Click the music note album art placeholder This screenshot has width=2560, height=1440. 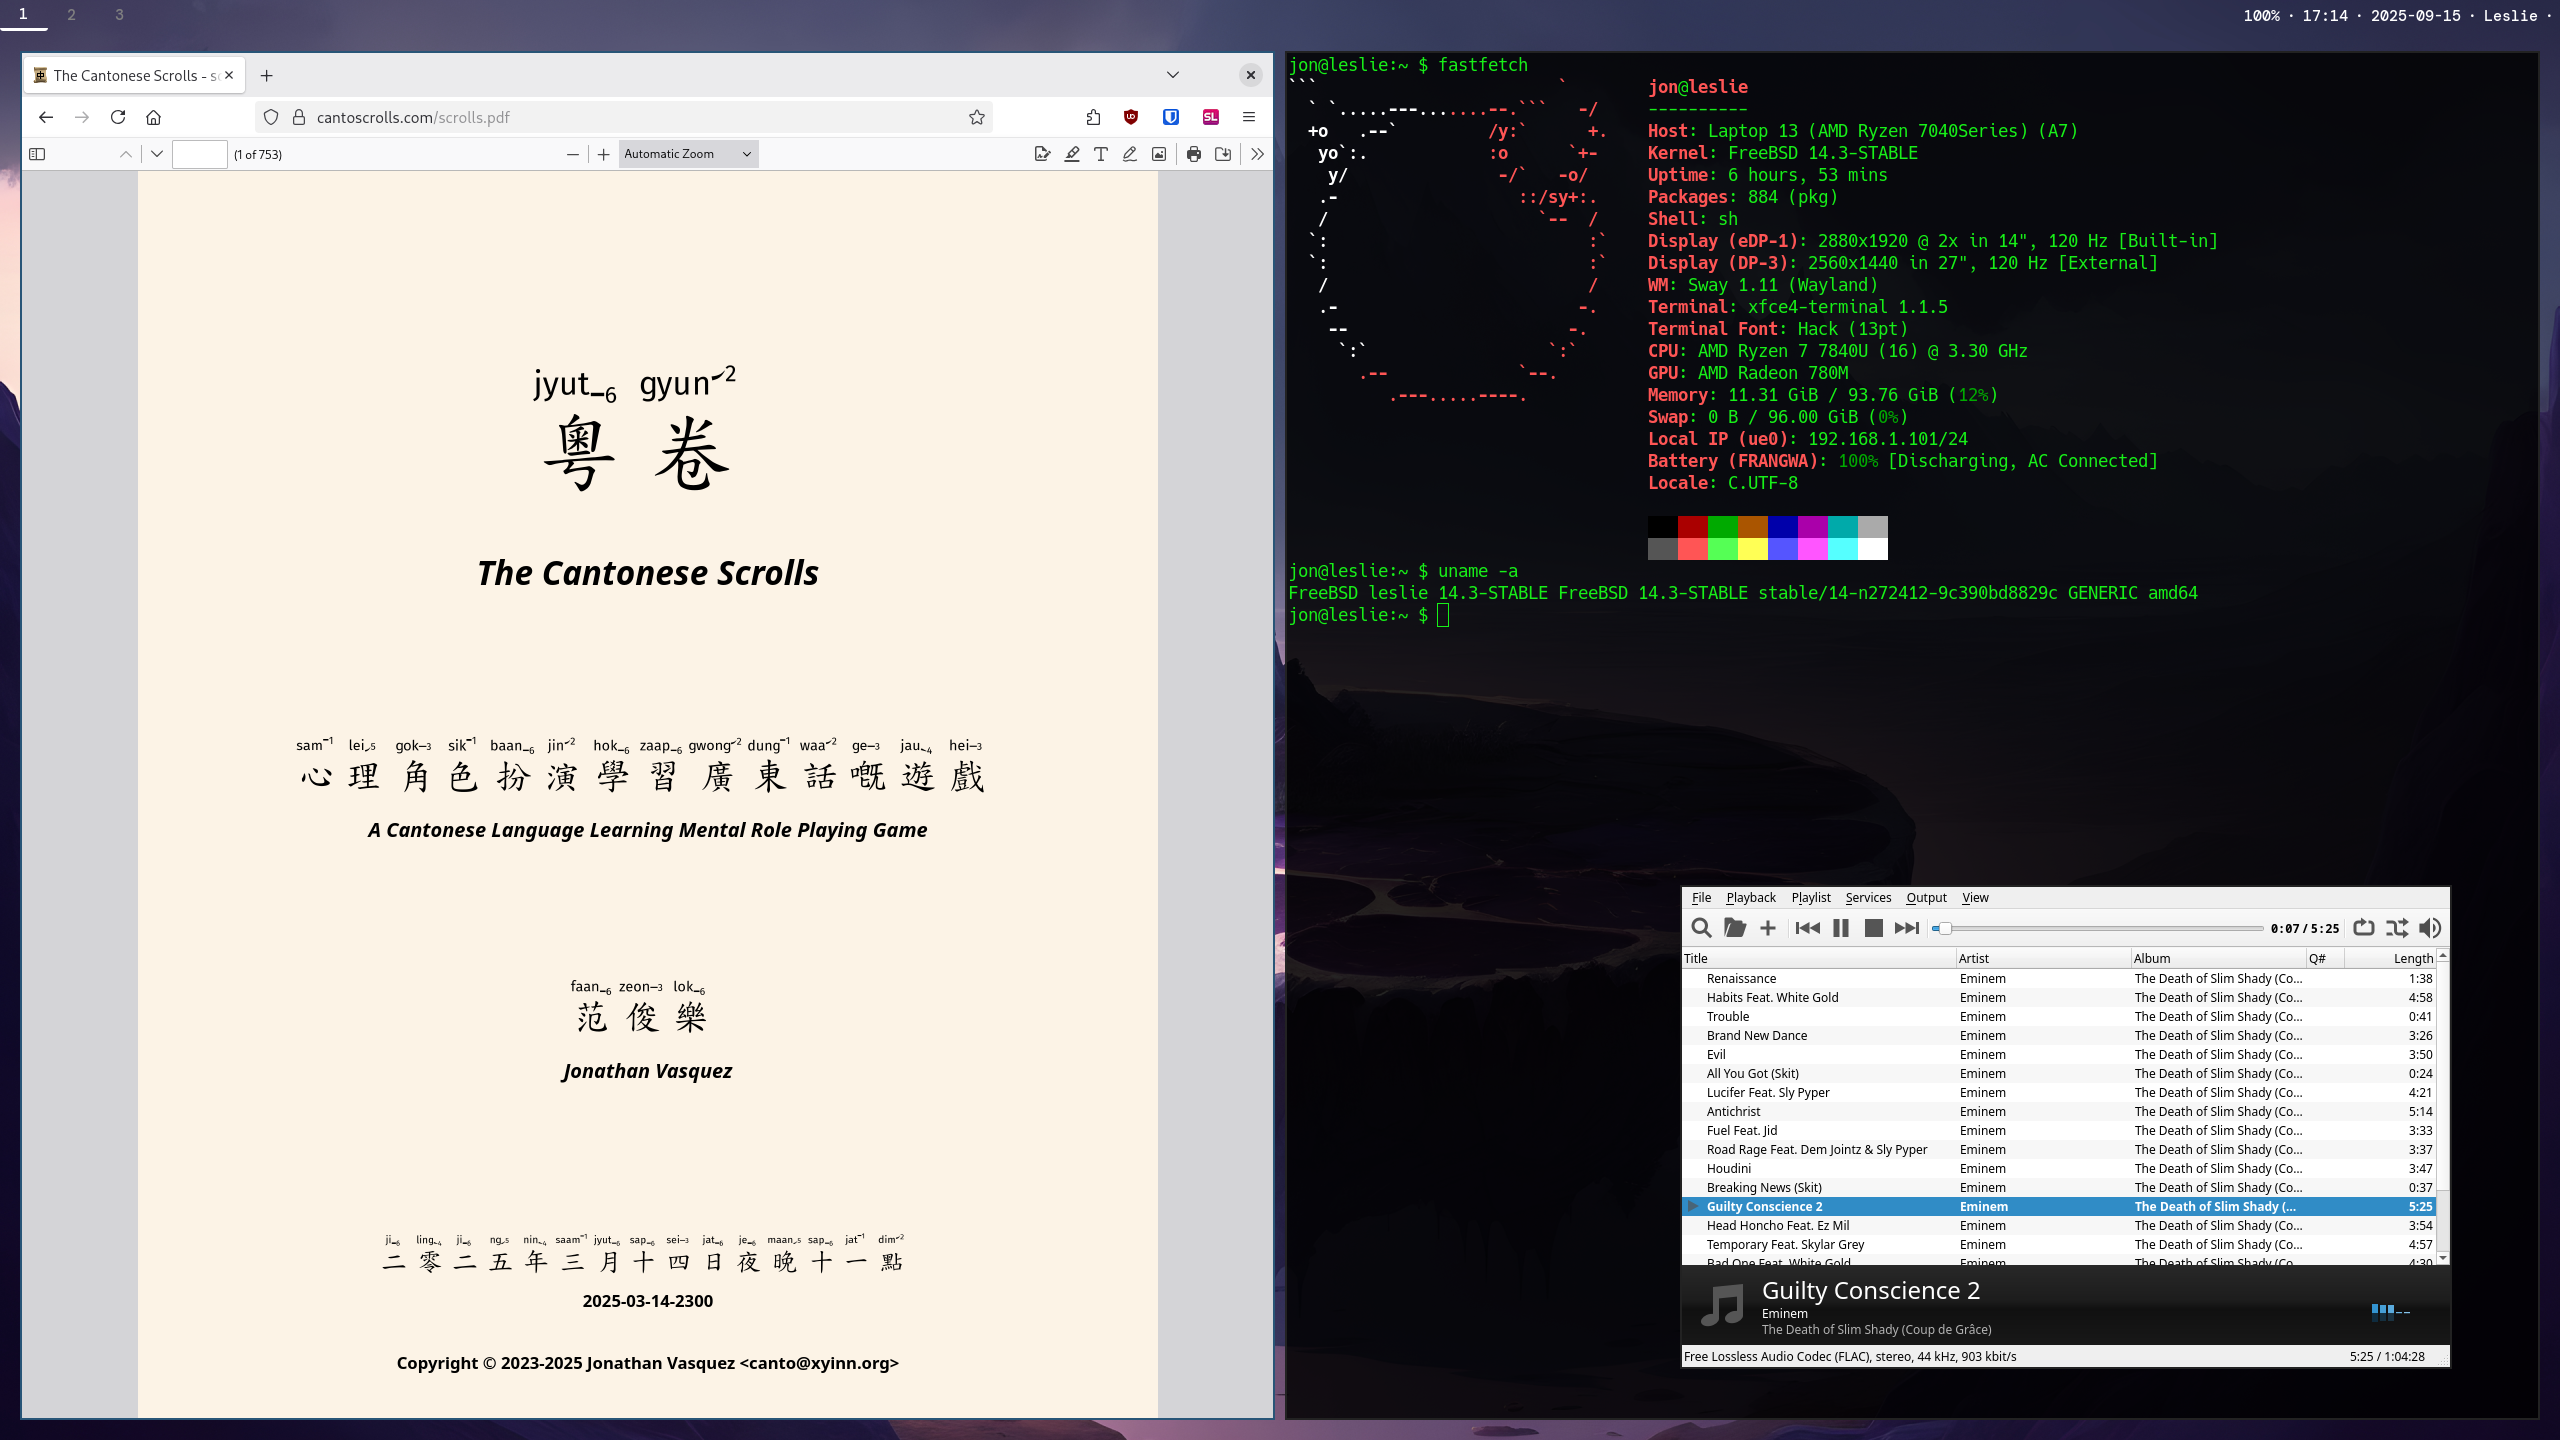tap(1723, 1306)
